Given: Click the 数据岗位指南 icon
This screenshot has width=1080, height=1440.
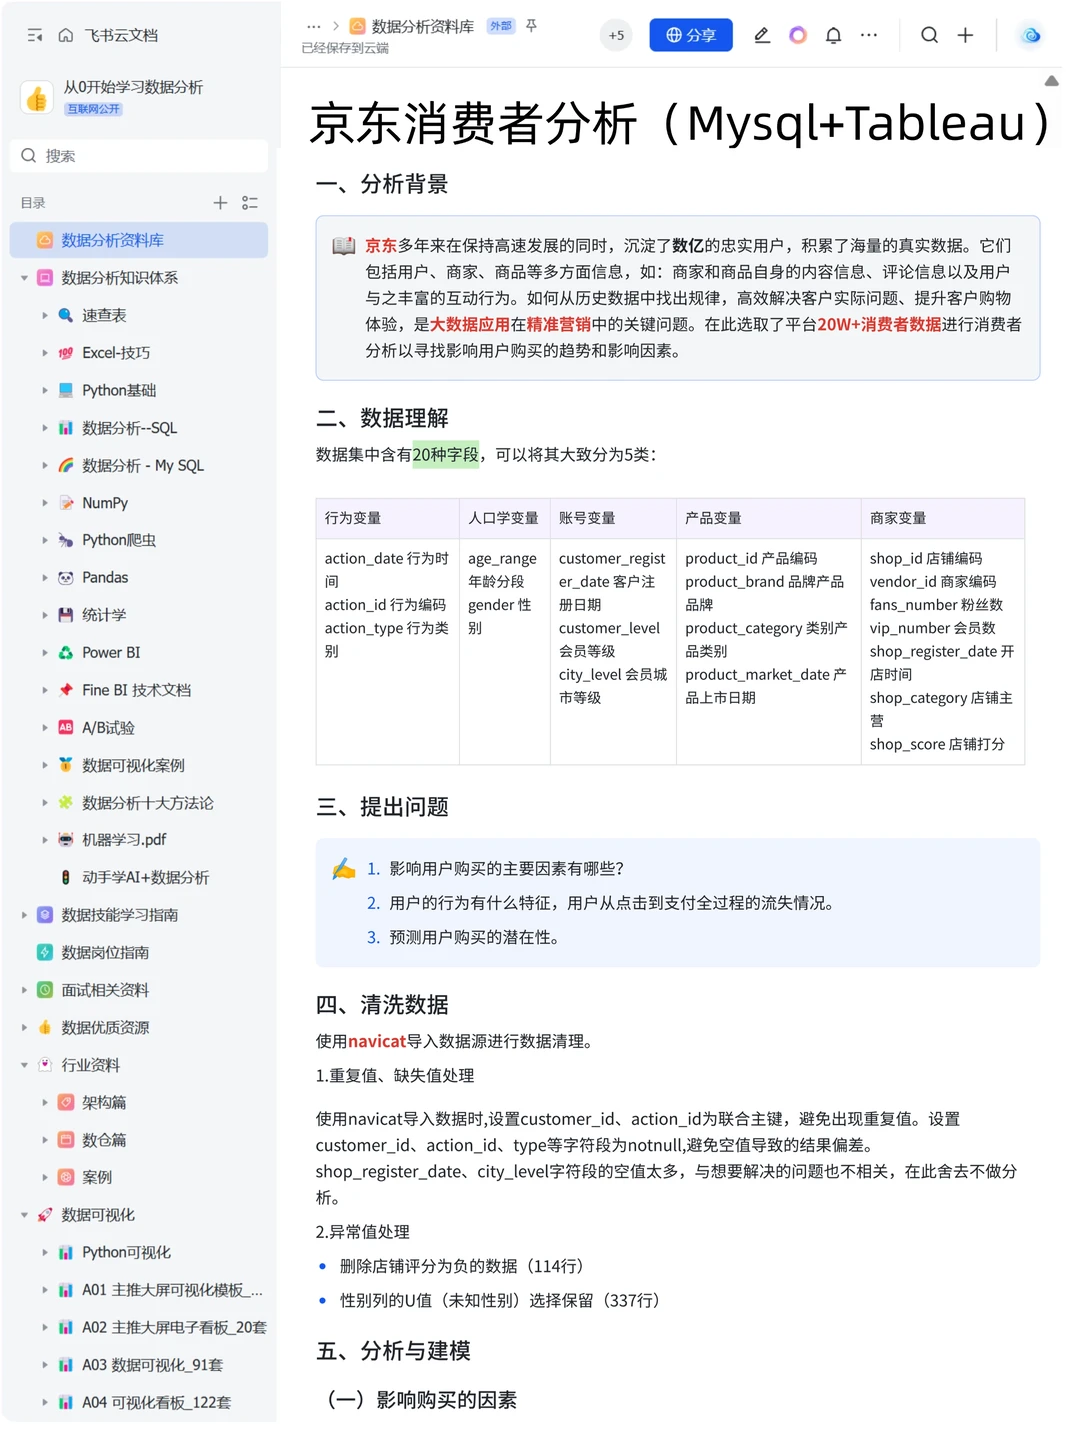Looking at the screenshot, I should tap(45, 953).
